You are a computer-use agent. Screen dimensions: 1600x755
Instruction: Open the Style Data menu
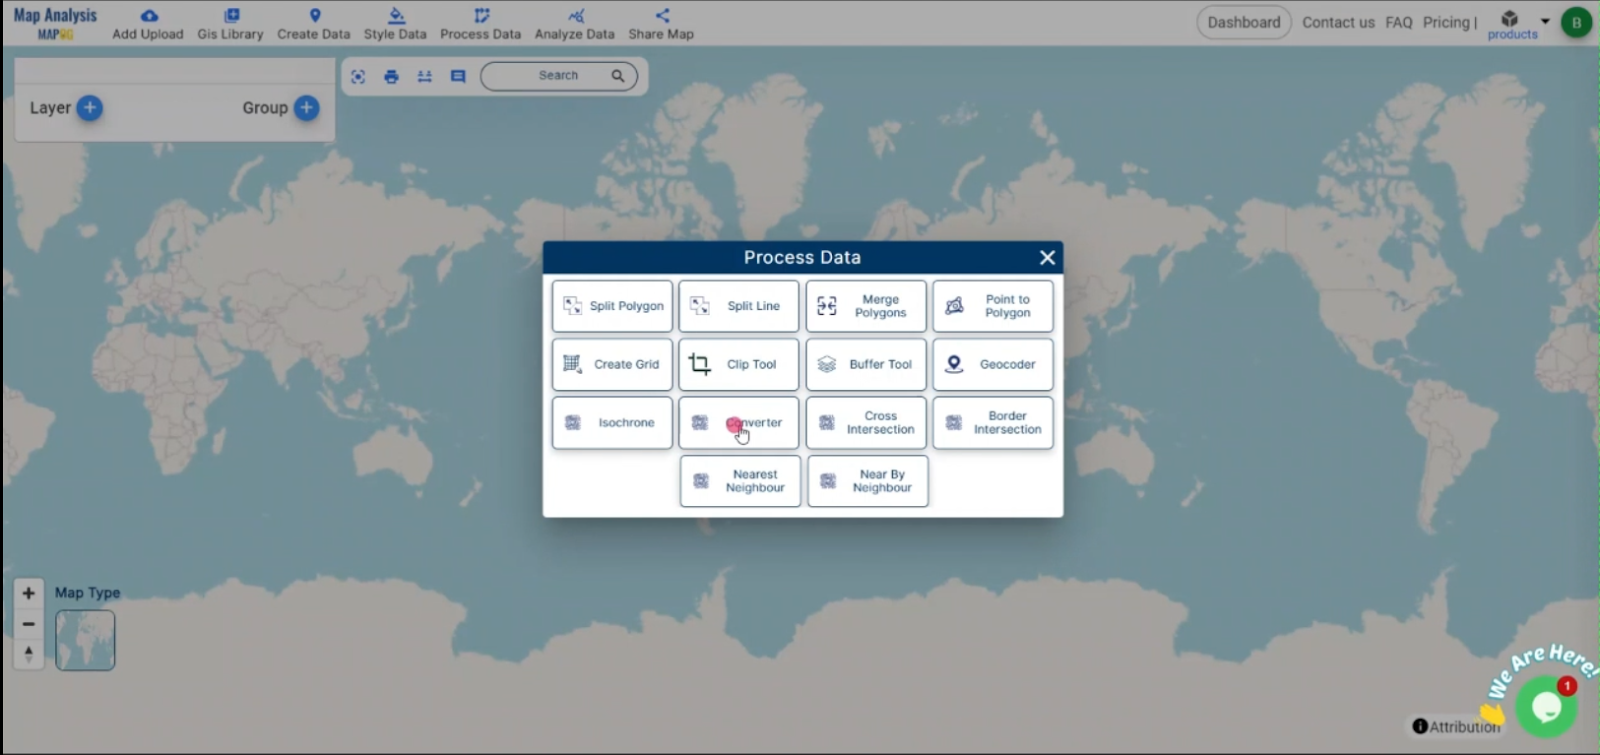click(x=395, y=24)
